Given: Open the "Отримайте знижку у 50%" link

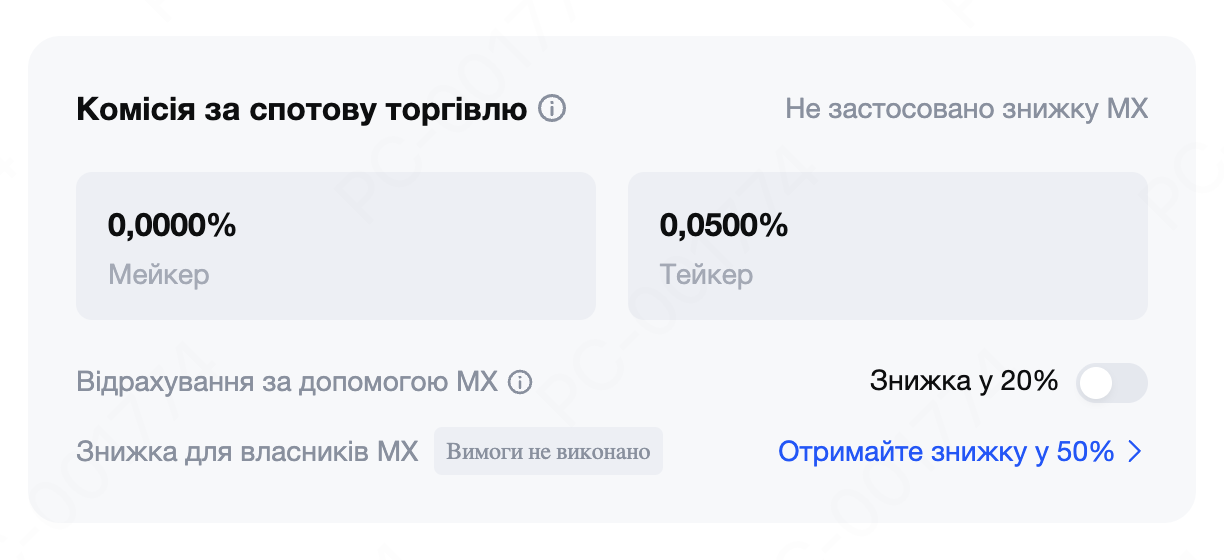Looking at the screenshot, I should [x=946, y=453].
